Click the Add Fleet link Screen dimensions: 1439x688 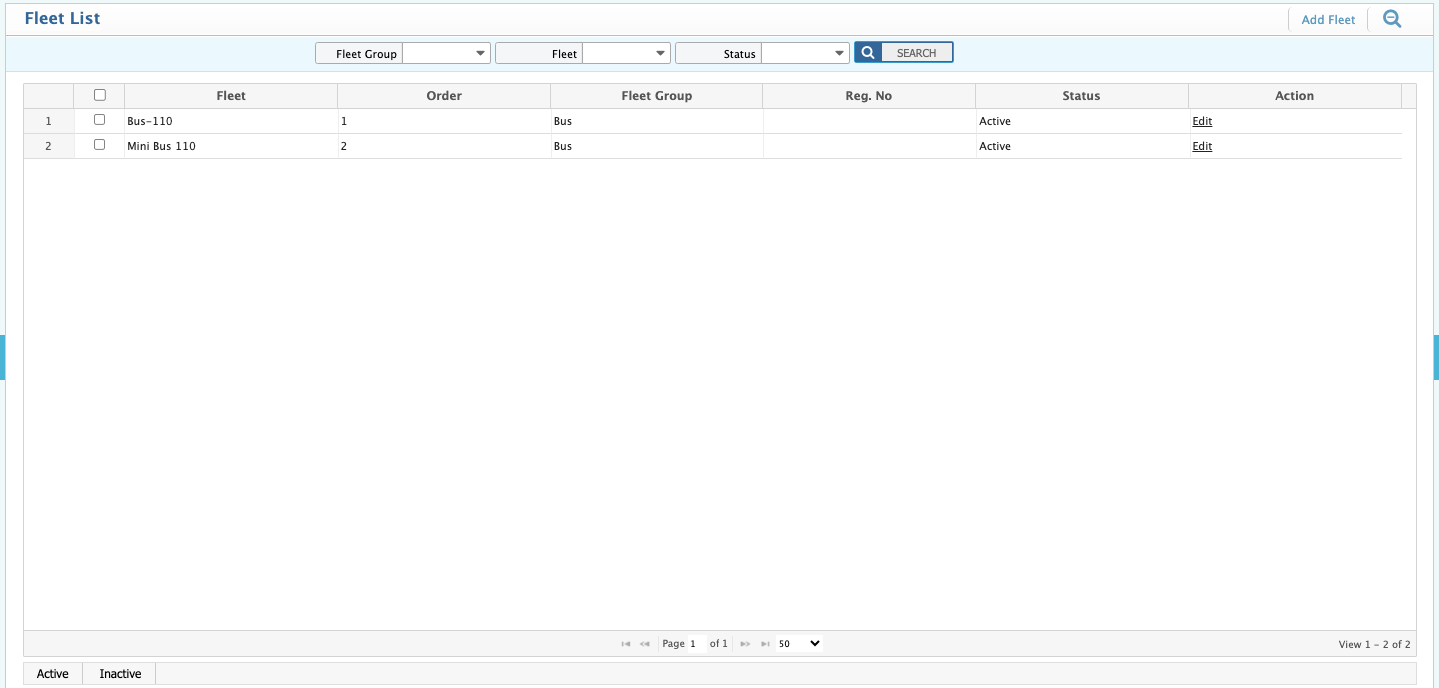1328,20
